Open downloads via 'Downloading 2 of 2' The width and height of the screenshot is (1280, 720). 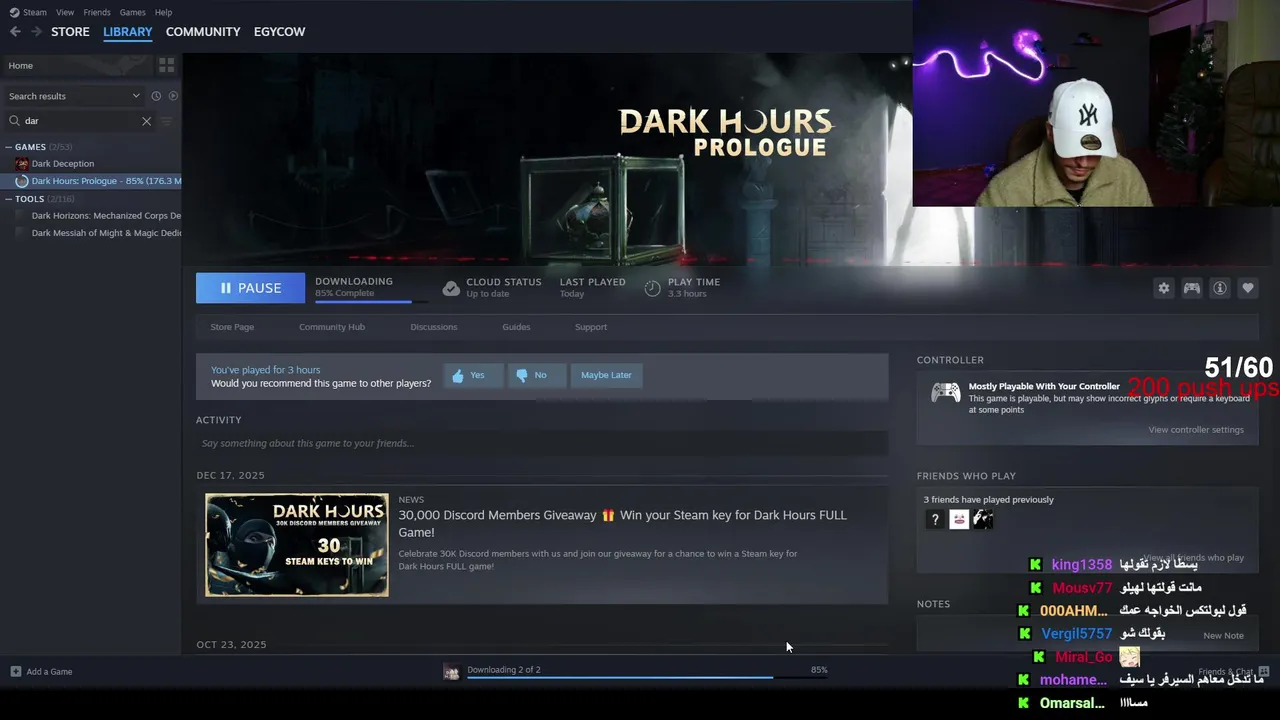coord(504,670)
